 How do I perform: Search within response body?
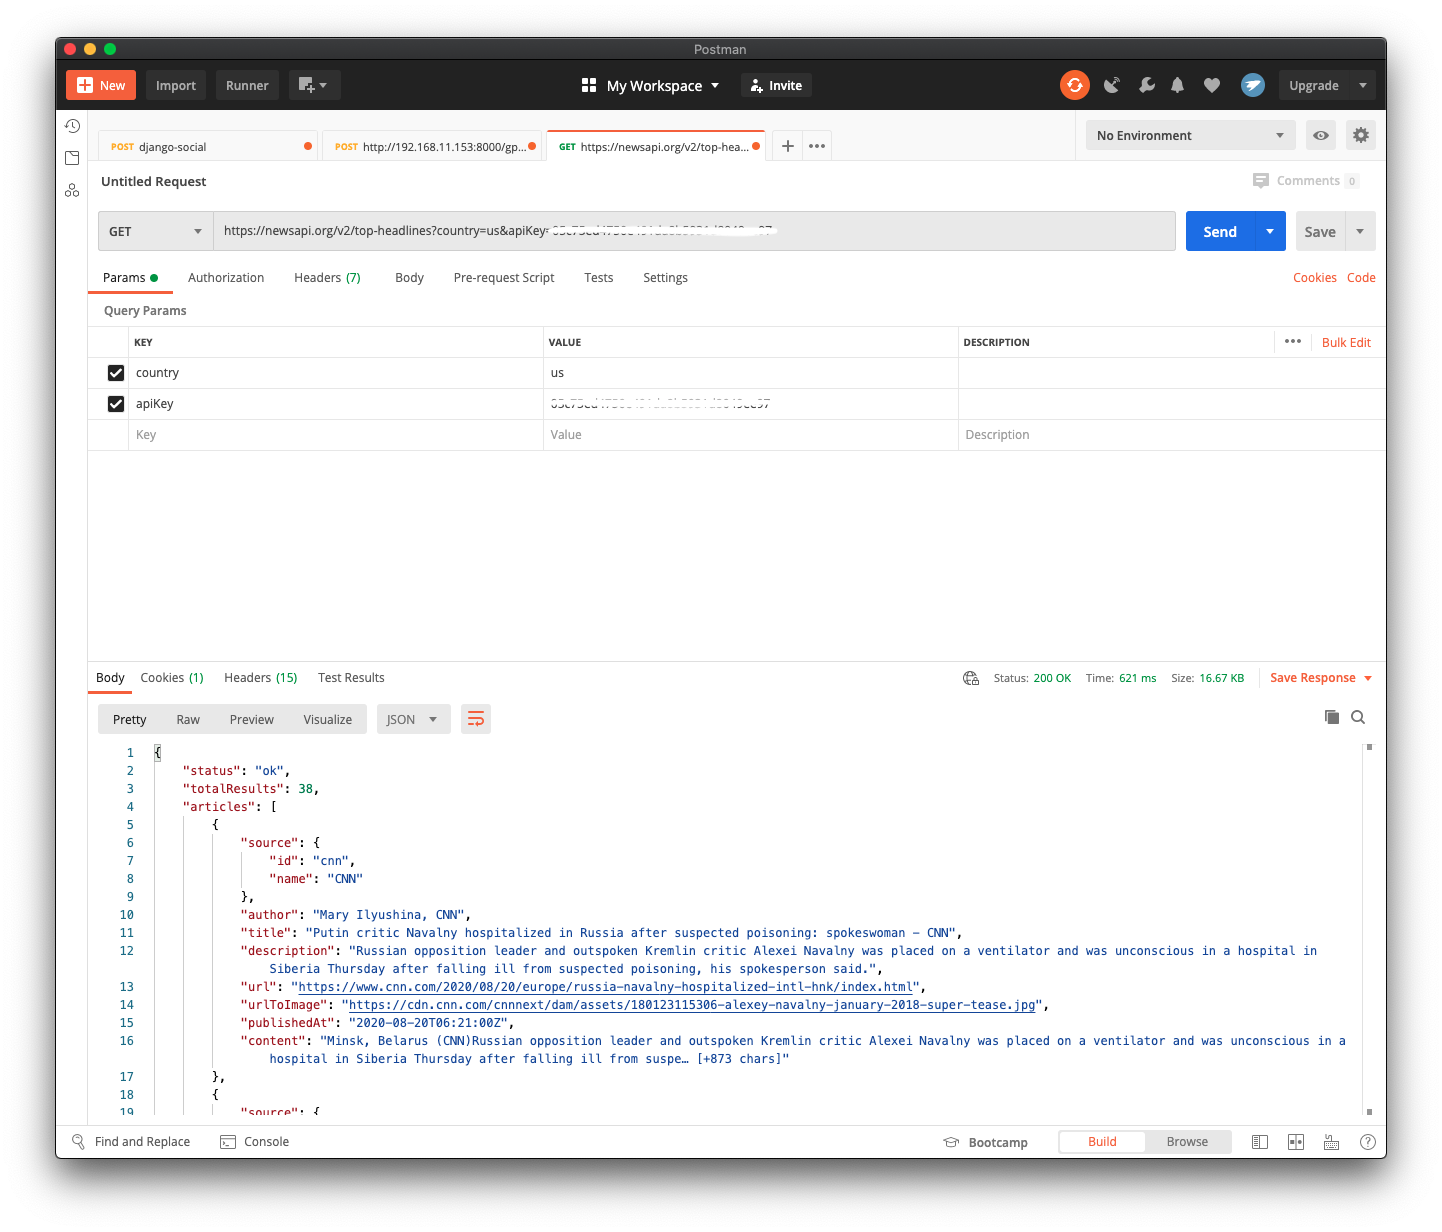tap(1358, 717)
